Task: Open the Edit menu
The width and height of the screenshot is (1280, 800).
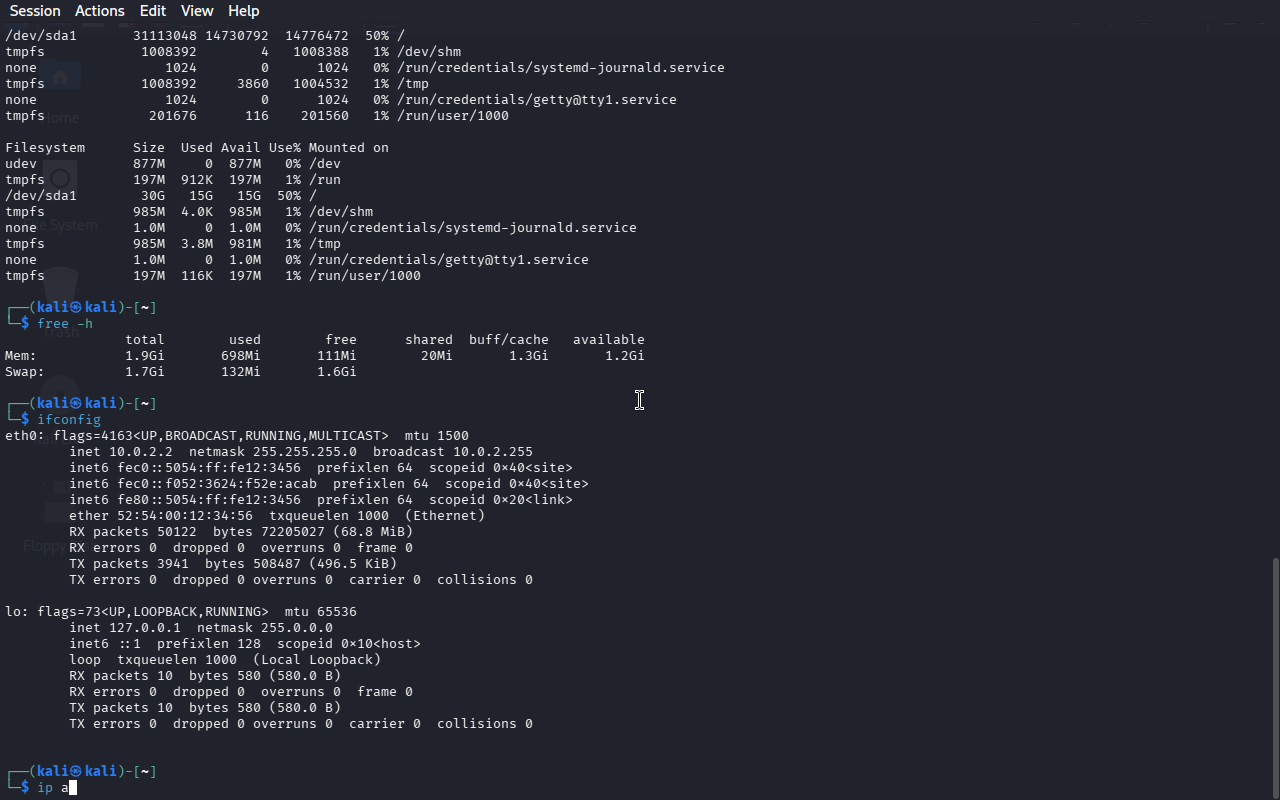Action: point(153,11)
